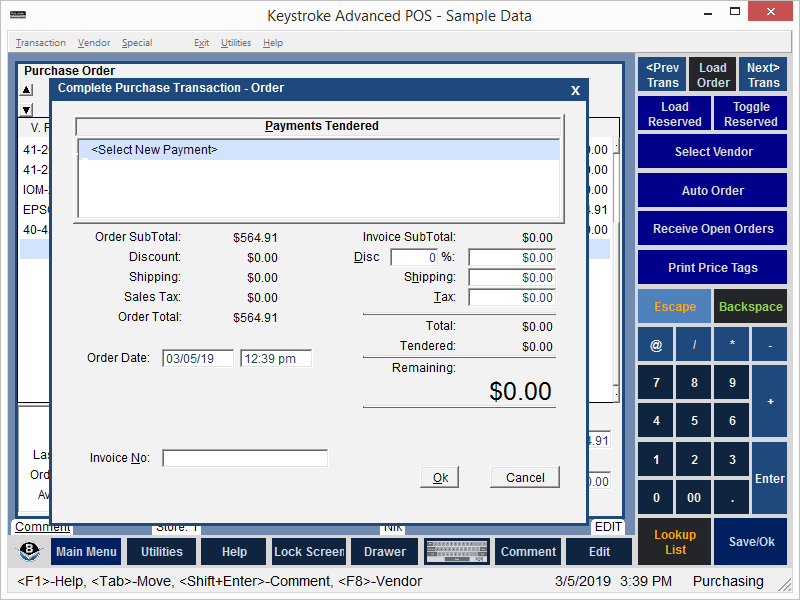The width and height of the screenshot is (800, 600).
Task: Open the Lookup List
Action: [x=674, y=542]
